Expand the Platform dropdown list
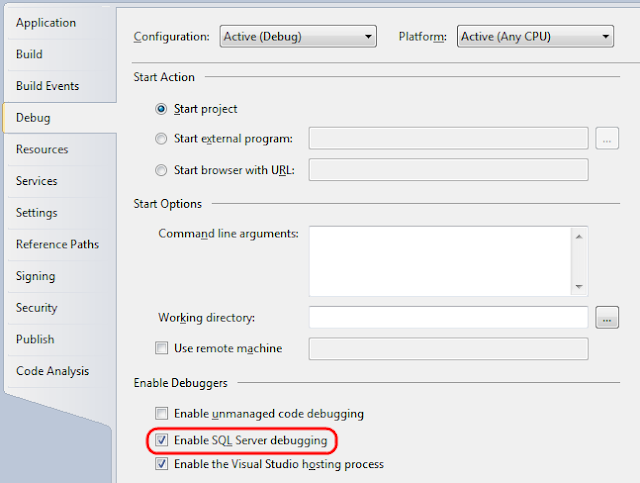The image size is (640, 483). (x=535, y=37)
